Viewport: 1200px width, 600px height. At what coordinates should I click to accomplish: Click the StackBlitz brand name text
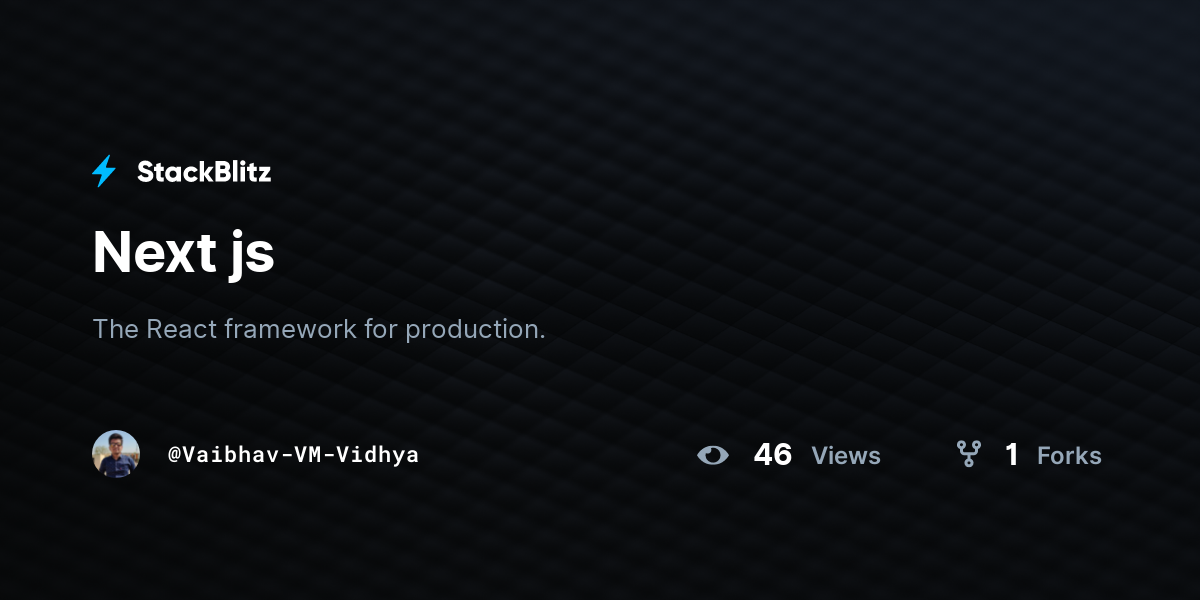[204, 172]
